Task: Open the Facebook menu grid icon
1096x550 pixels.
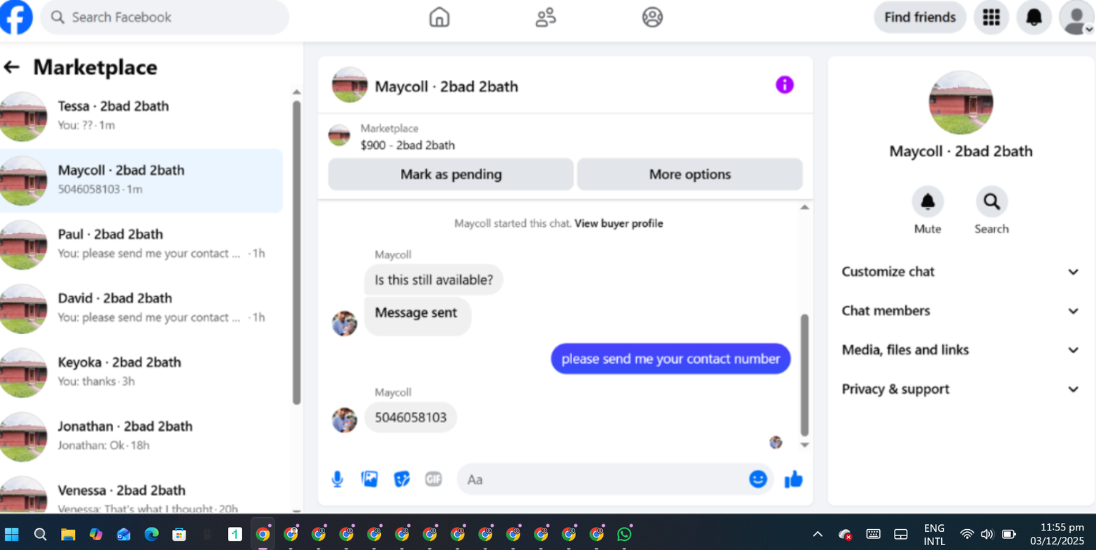Action: coord(991,17)
